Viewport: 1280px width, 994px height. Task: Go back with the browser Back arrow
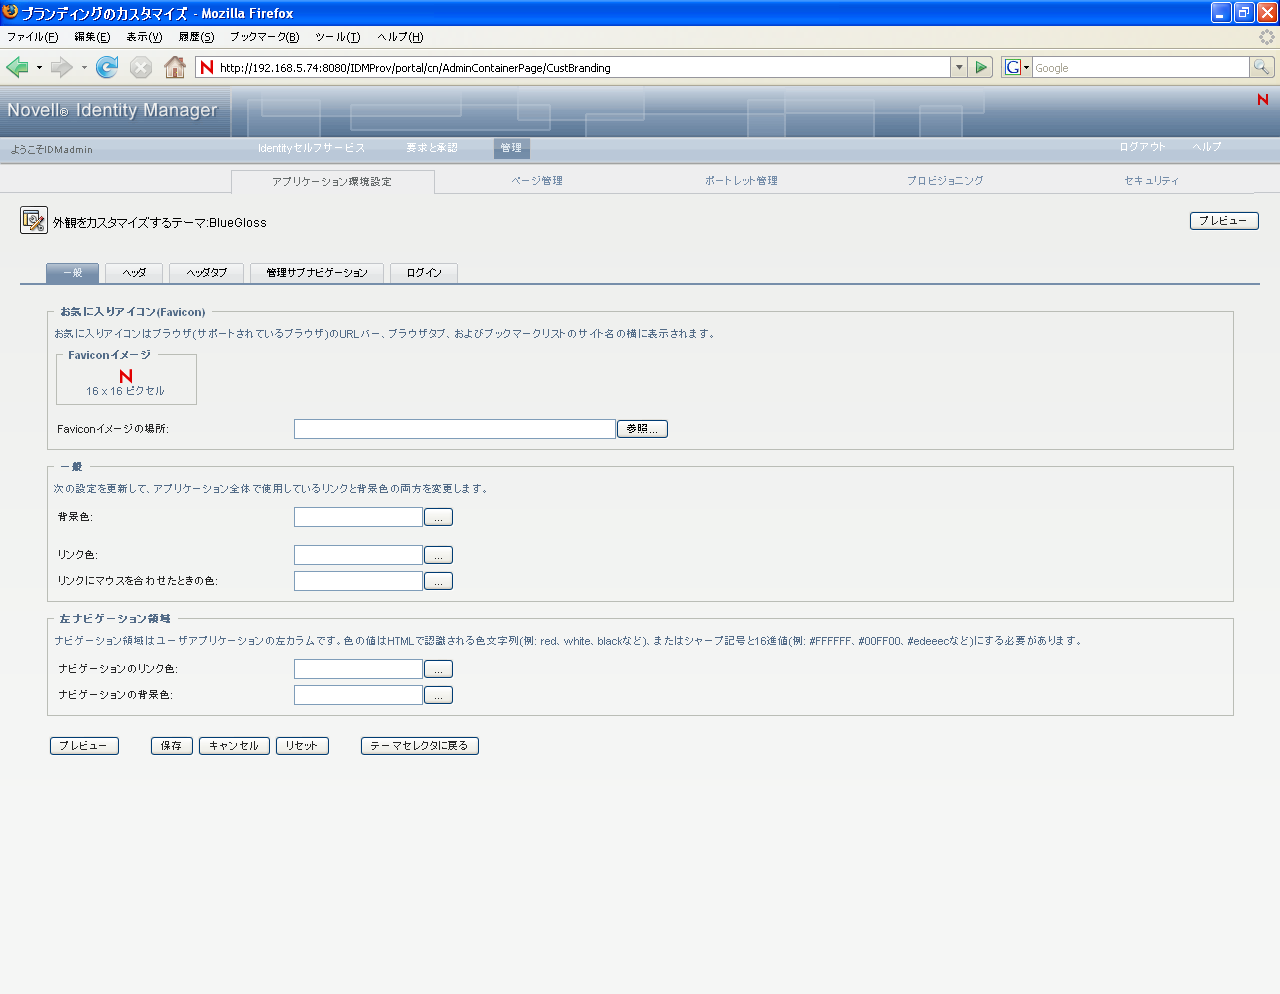click(17, 67)
